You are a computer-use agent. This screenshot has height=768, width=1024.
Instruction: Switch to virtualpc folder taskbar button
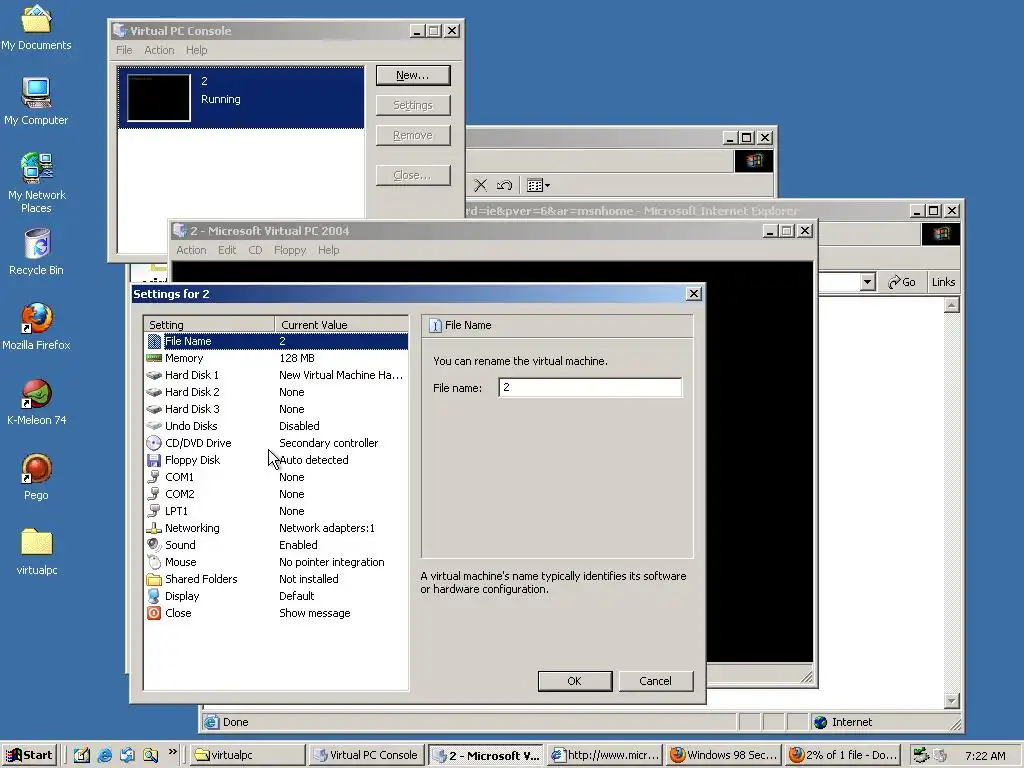pyautogui.click(x=248, y=755)
